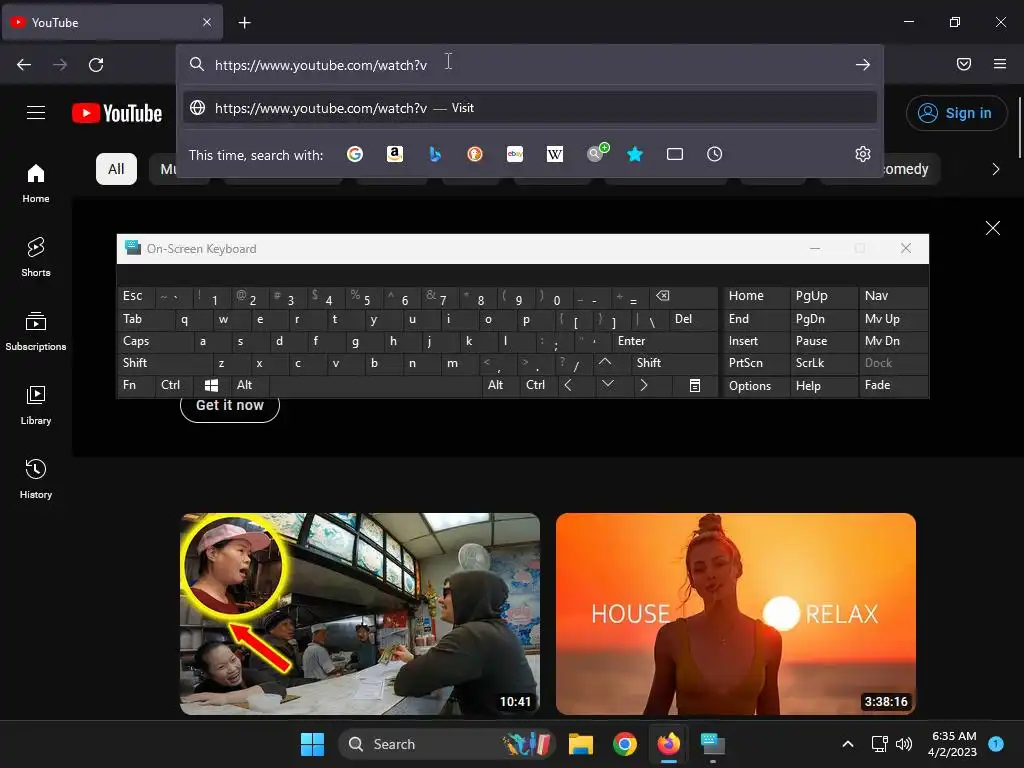
Task: Toggle right Shift key on keyboard
Action: [x=674, y=363]
